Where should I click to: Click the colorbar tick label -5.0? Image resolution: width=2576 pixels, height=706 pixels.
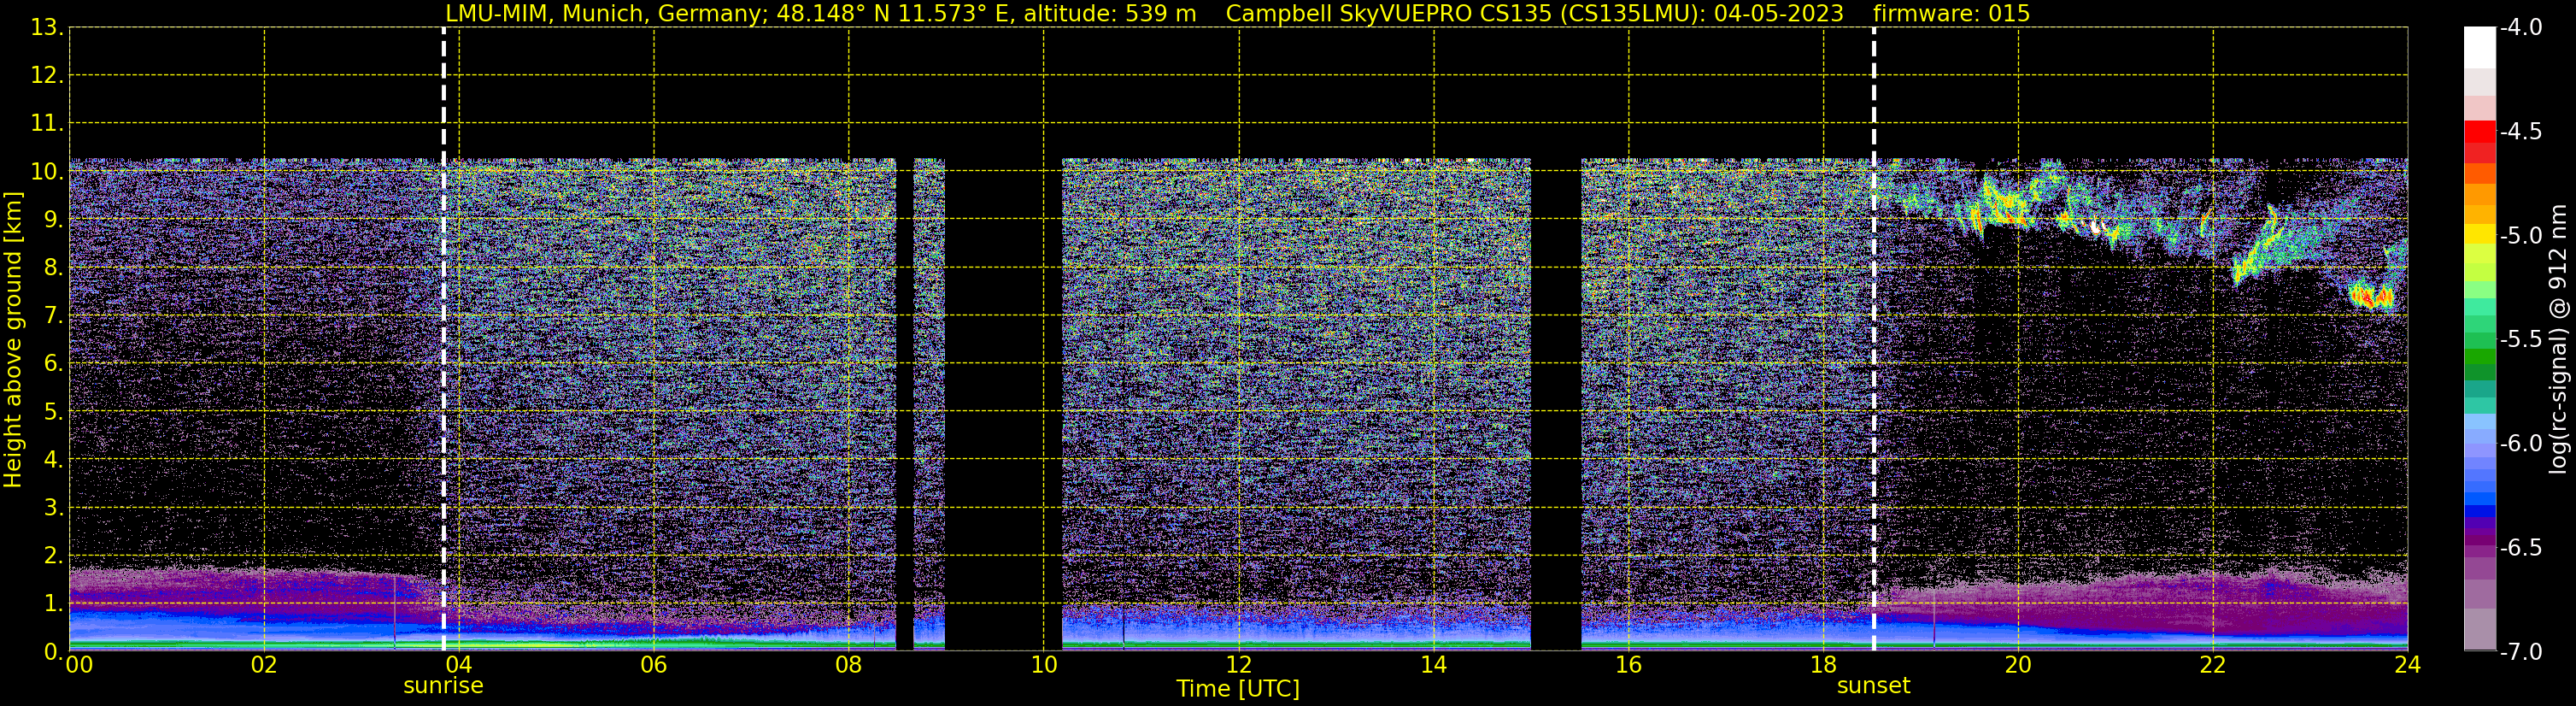point(2521,236)
